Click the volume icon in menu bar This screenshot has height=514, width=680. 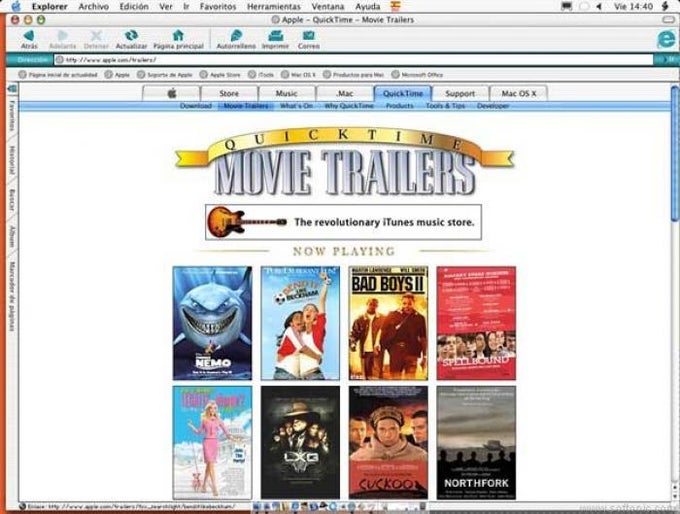tap(599, 7)
